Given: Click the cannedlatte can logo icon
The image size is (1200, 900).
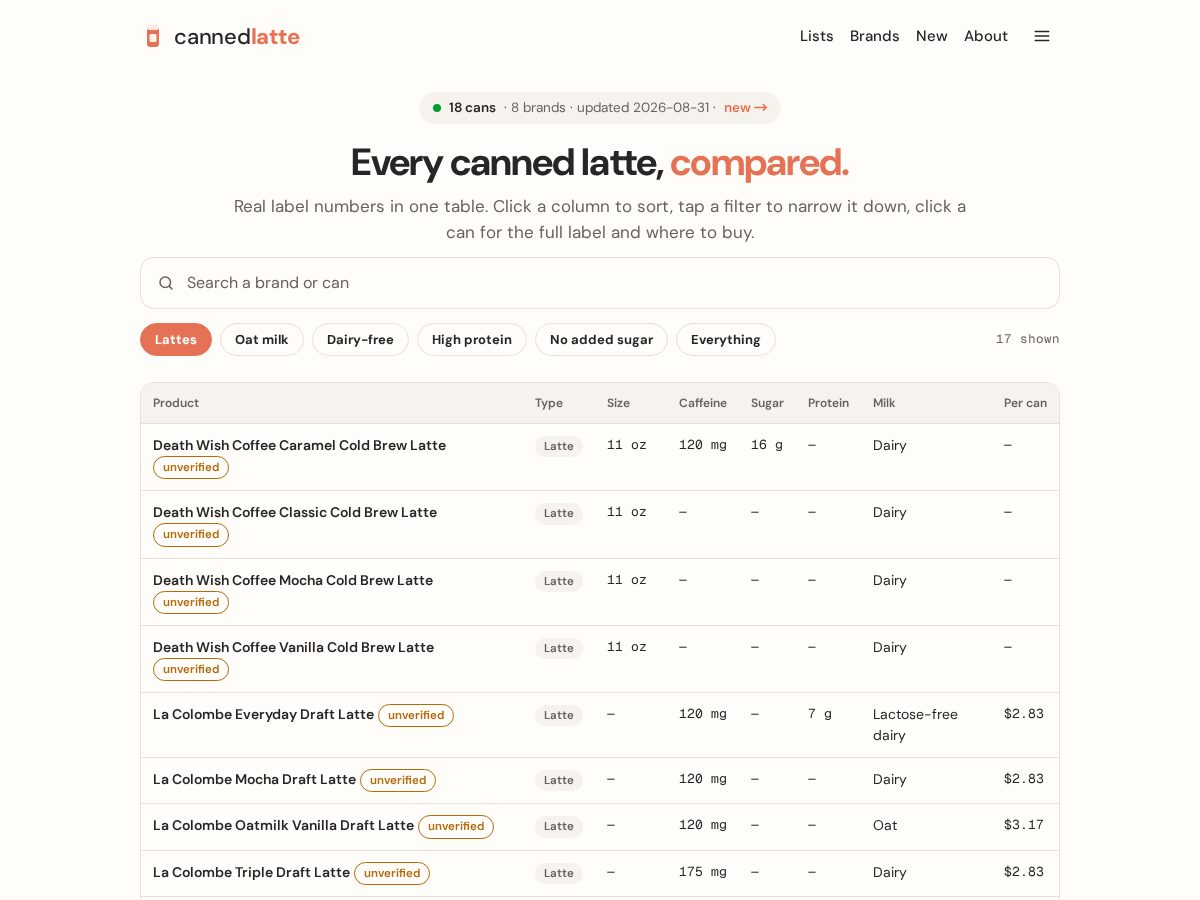Looking at the screenshot, I should 153,37.
